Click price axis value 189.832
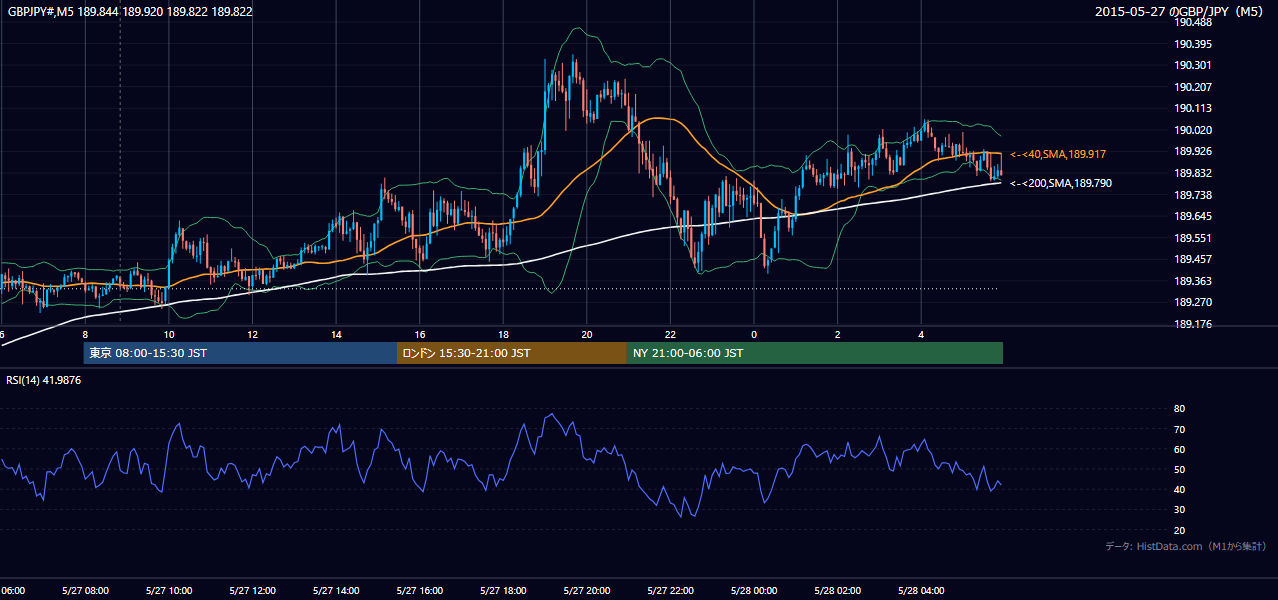Viewport: 1278px width, 600px height. [1193, 173]
